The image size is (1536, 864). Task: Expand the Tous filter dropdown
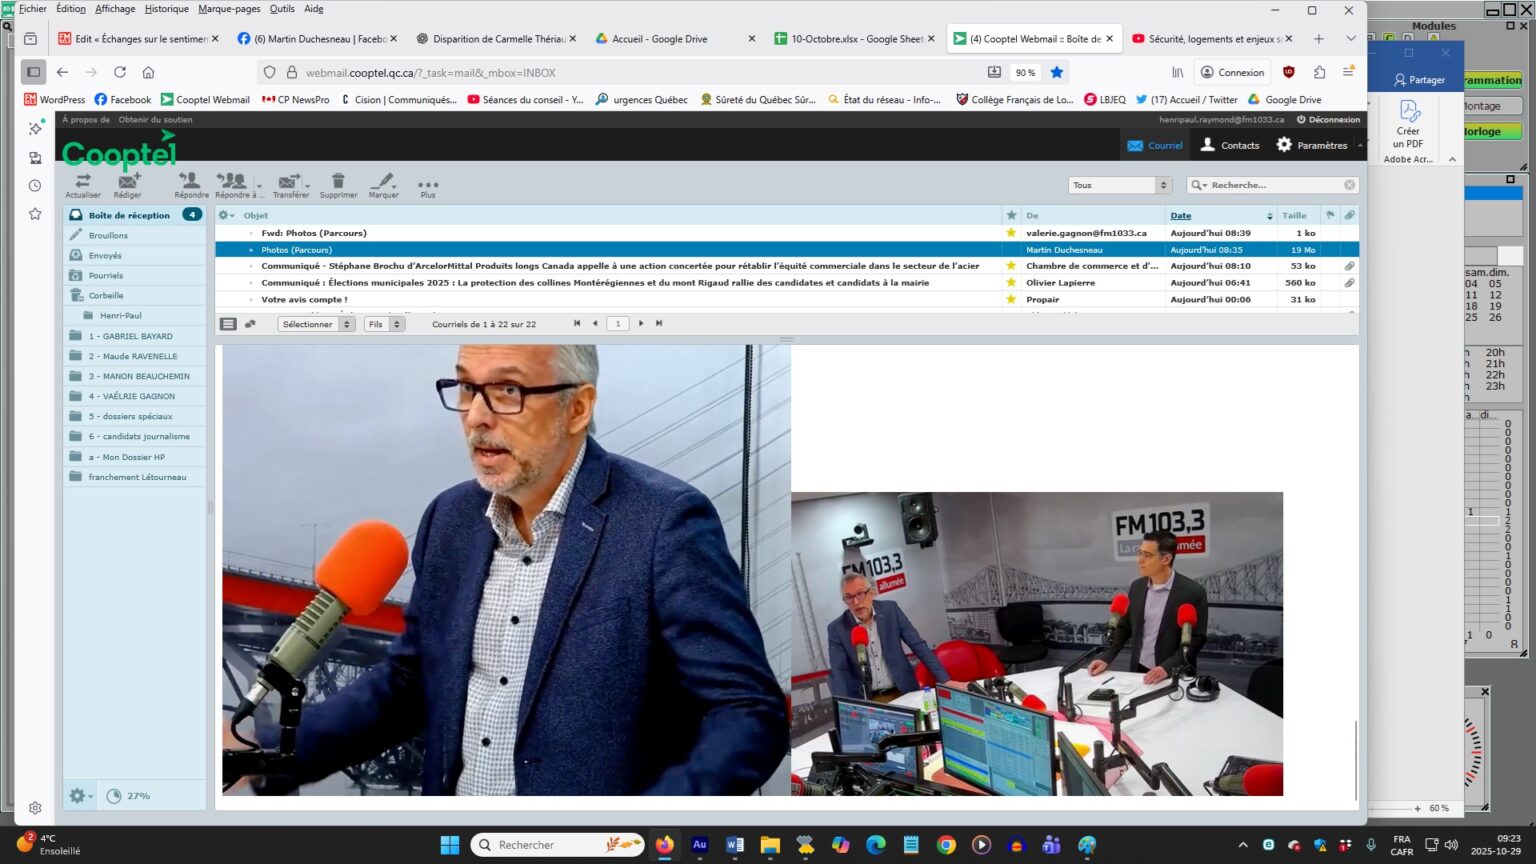coord(1119,185)
